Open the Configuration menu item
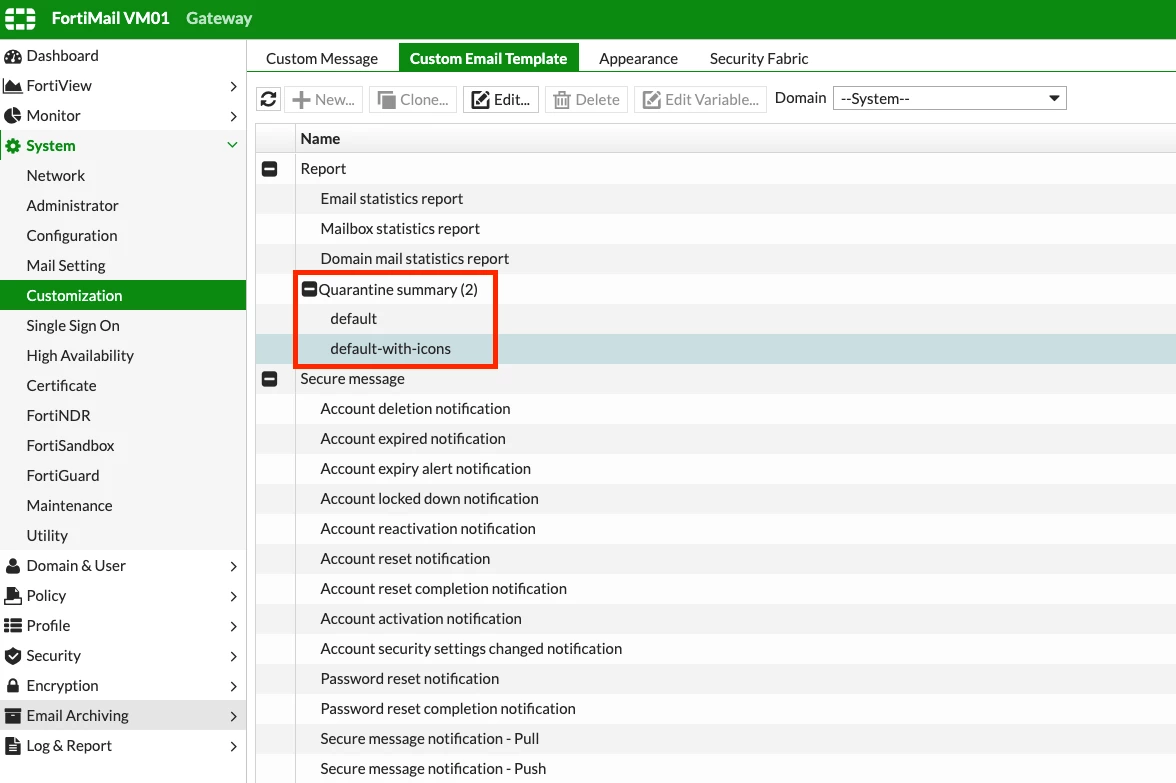Viewport: 1176px width, 783px height. click(x=123, y=236)
